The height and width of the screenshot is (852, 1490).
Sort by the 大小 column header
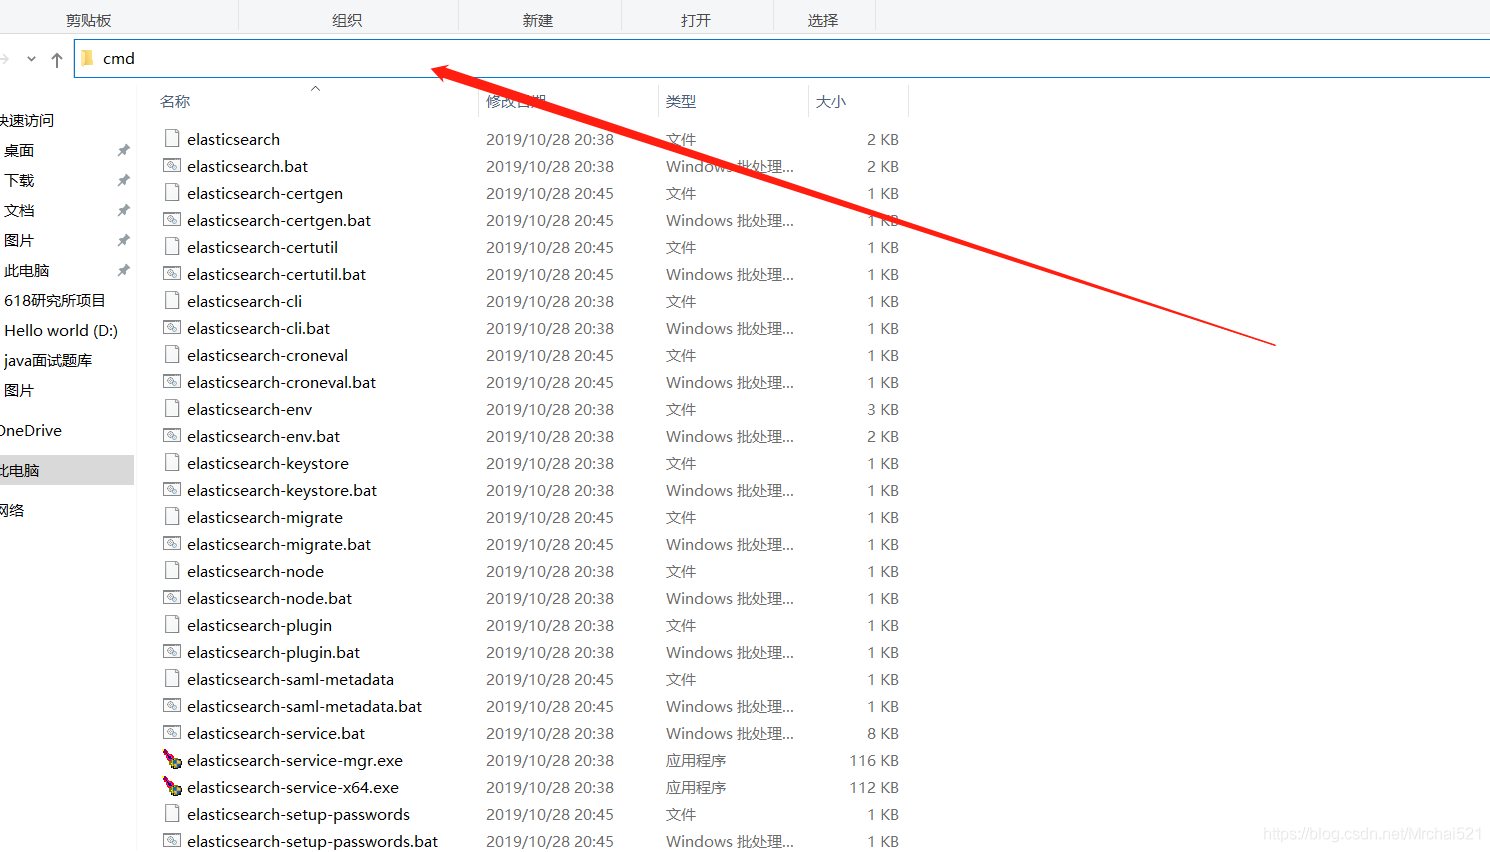tap(831, 101)
